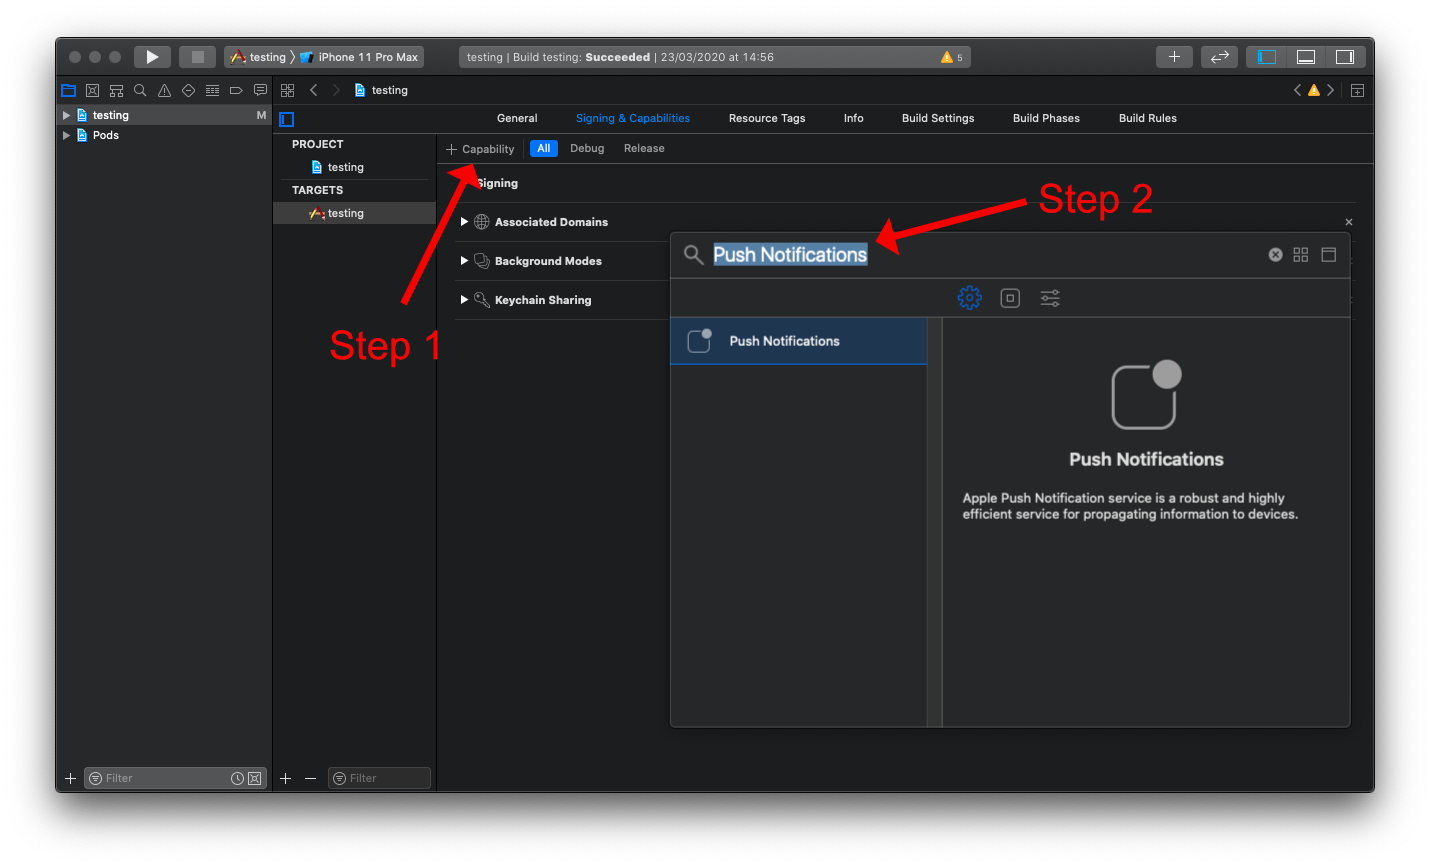This screenshot has width=1430, height=866.
Task: Remove the Associated Domains capability
Action: click(1349, 222)
